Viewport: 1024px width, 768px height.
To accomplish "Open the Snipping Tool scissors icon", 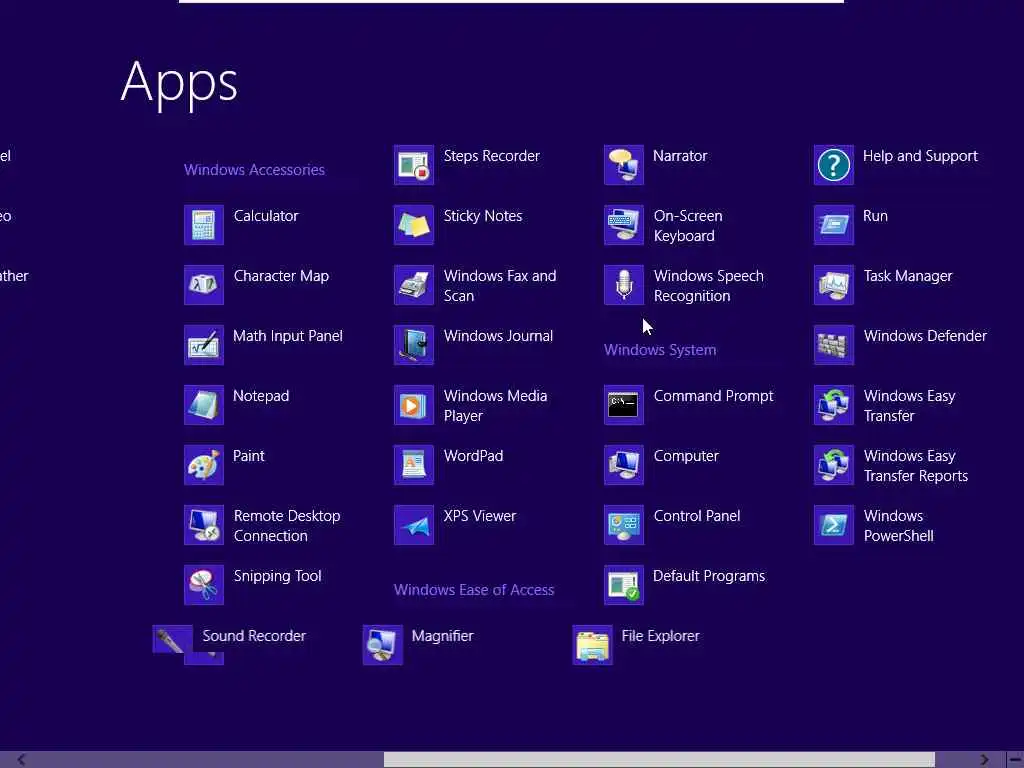I will click(204, 585).
